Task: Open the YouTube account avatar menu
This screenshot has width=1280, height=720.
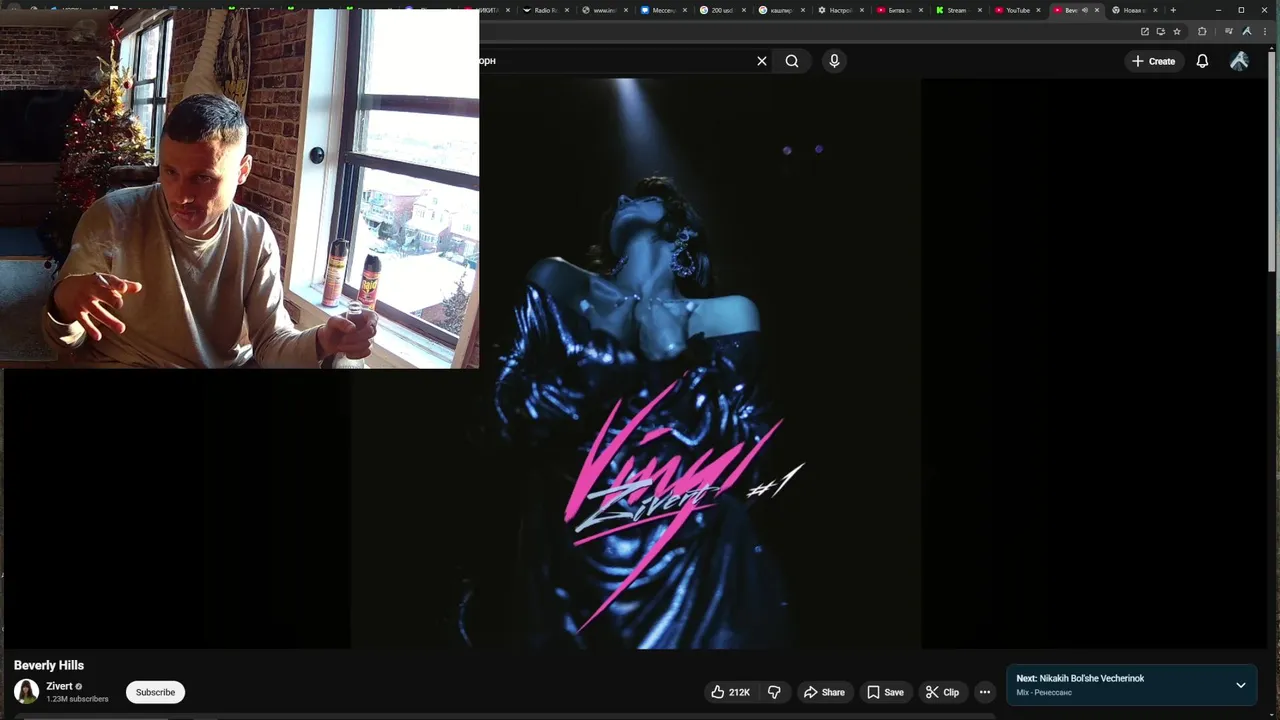Action: coord(1239,61)
